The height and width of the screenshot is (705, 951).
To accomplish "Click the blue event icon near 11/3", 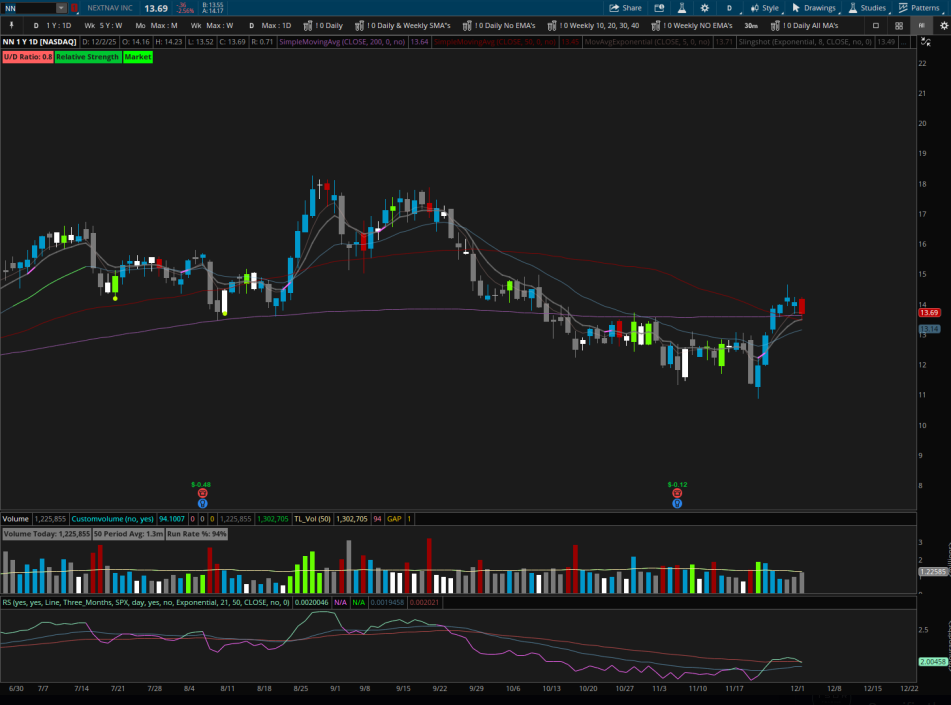I will [x=677, y=504].
